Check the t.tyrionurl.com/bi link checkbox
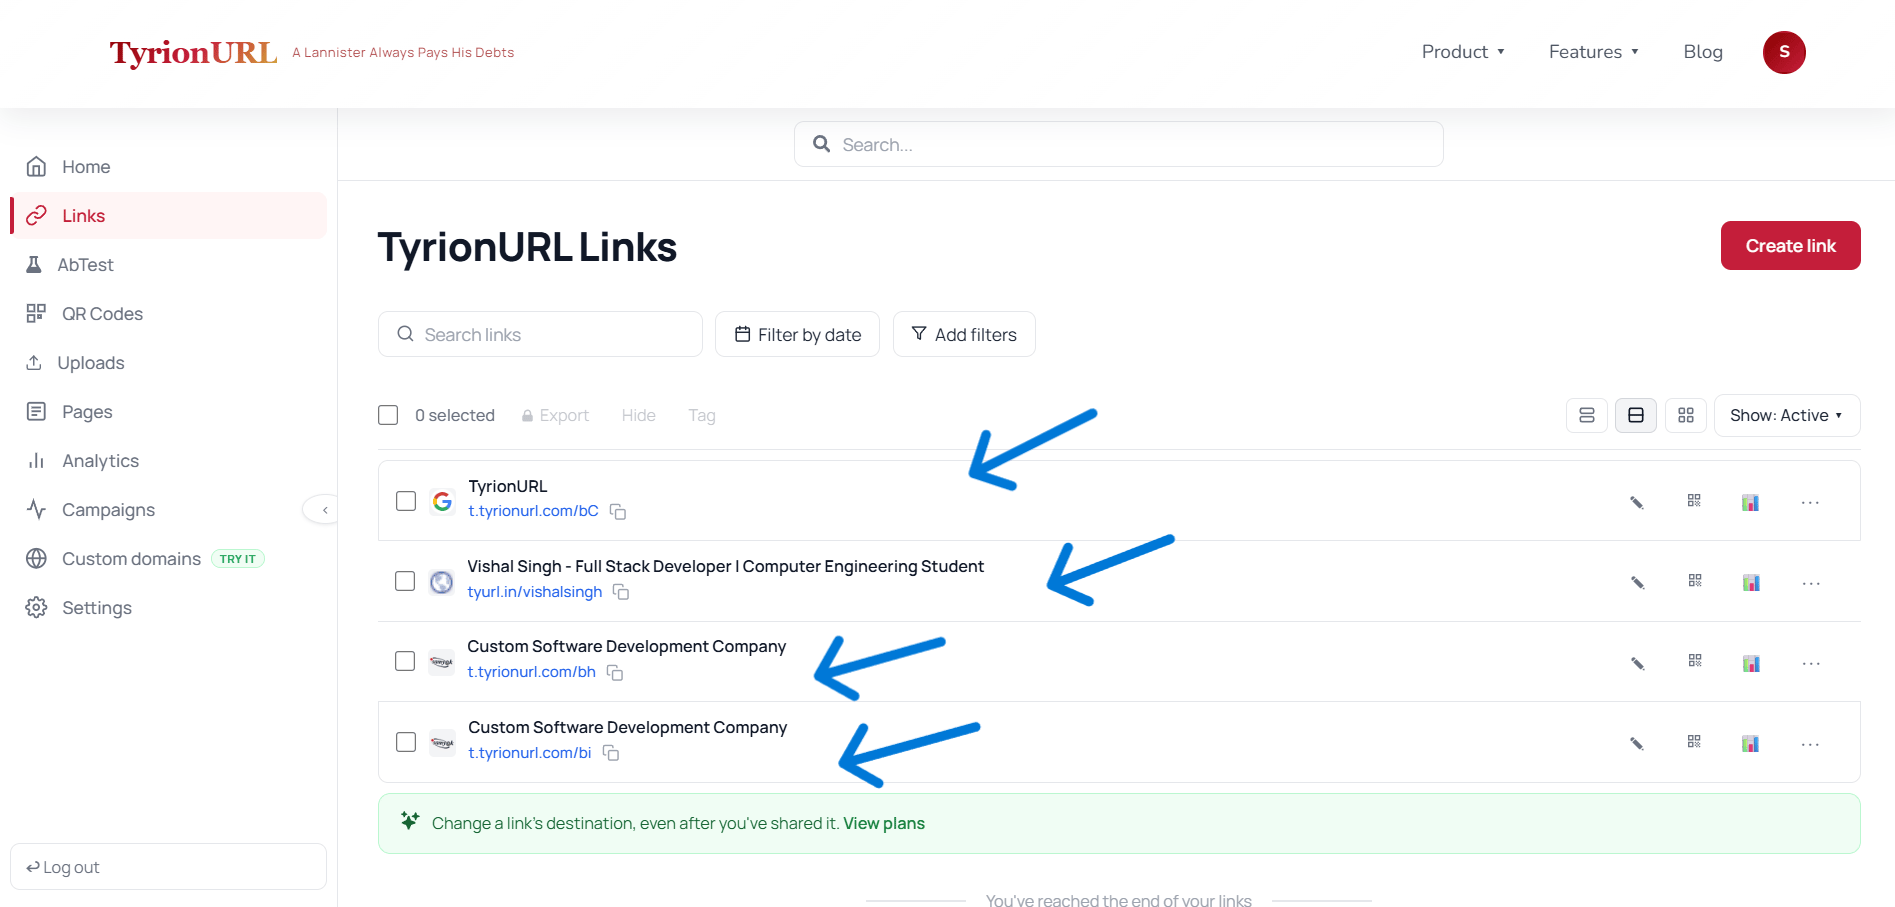The image size is (1895, 907). pyautogui.click(x=406, y=742)
